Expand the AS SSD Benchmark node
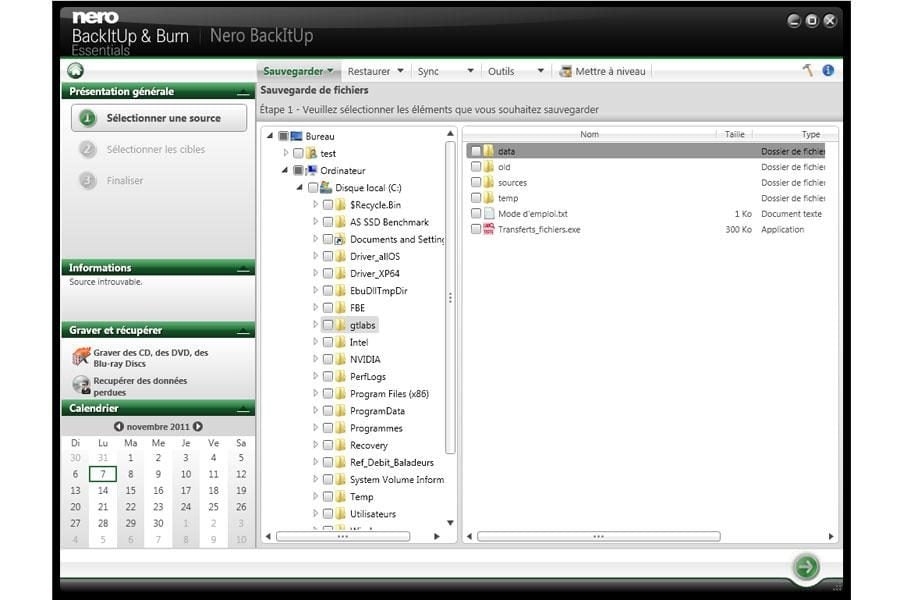The width and height of the screenshot is (900, 600). 315,222
